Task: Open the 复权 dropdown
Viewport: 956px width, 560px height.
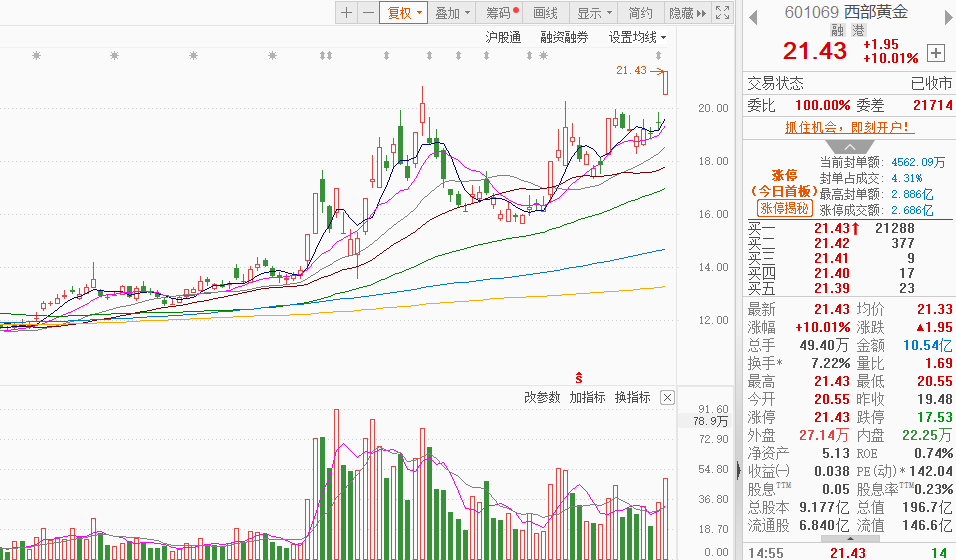Action: pos(404,13)
